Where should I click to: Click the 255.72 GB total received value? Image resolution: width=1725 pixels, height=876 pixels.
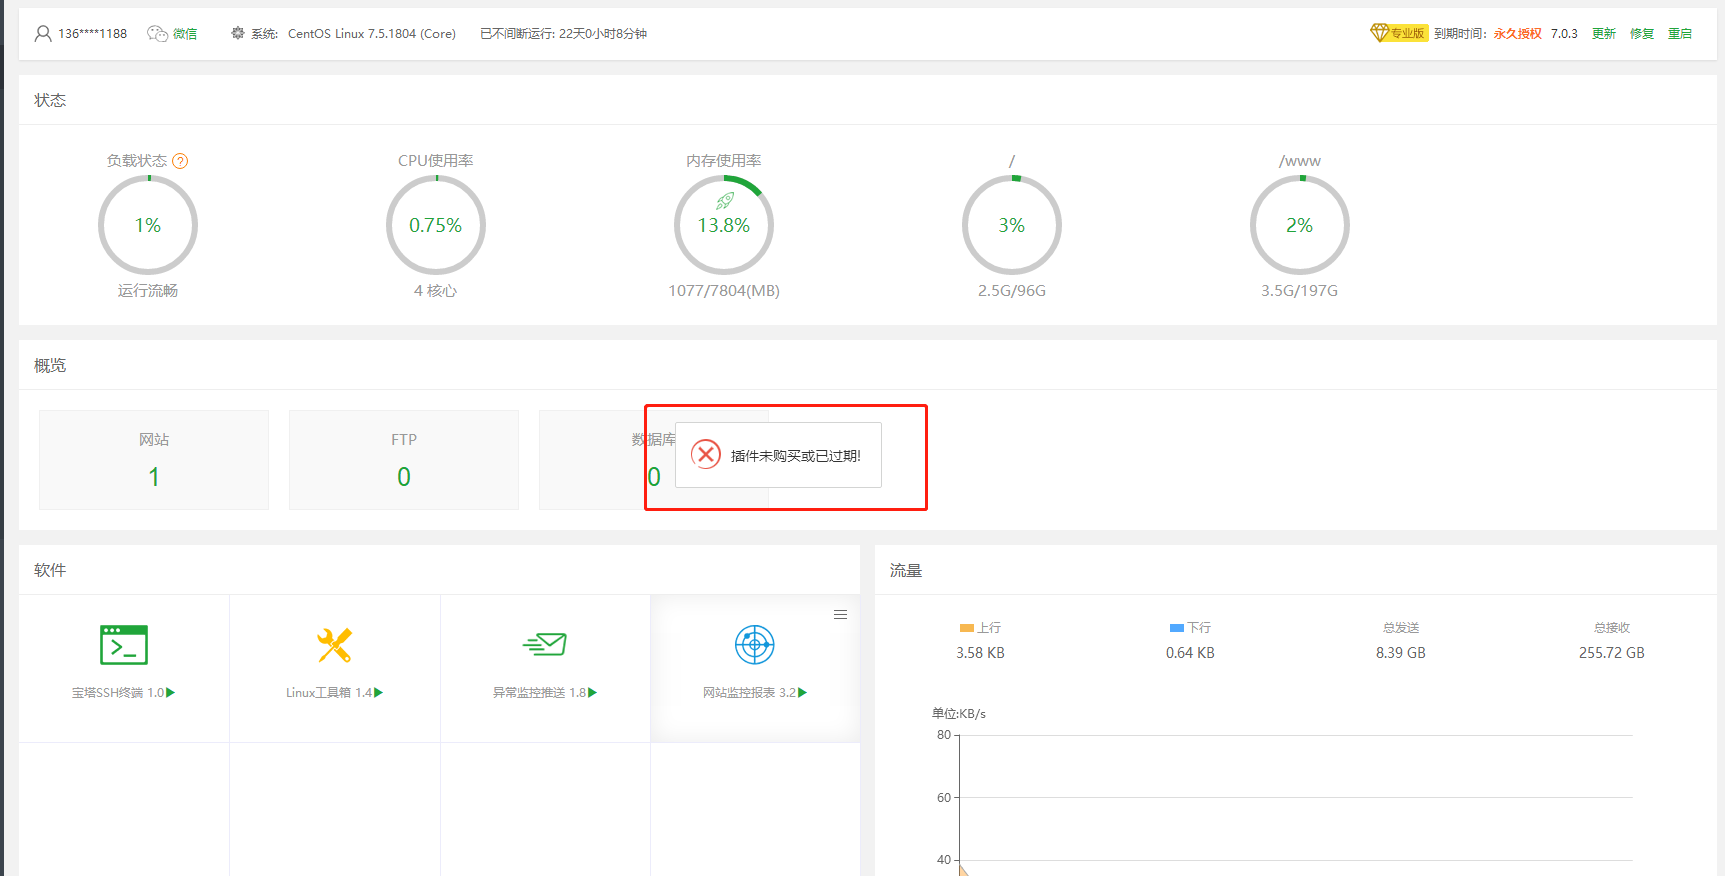1612,653
